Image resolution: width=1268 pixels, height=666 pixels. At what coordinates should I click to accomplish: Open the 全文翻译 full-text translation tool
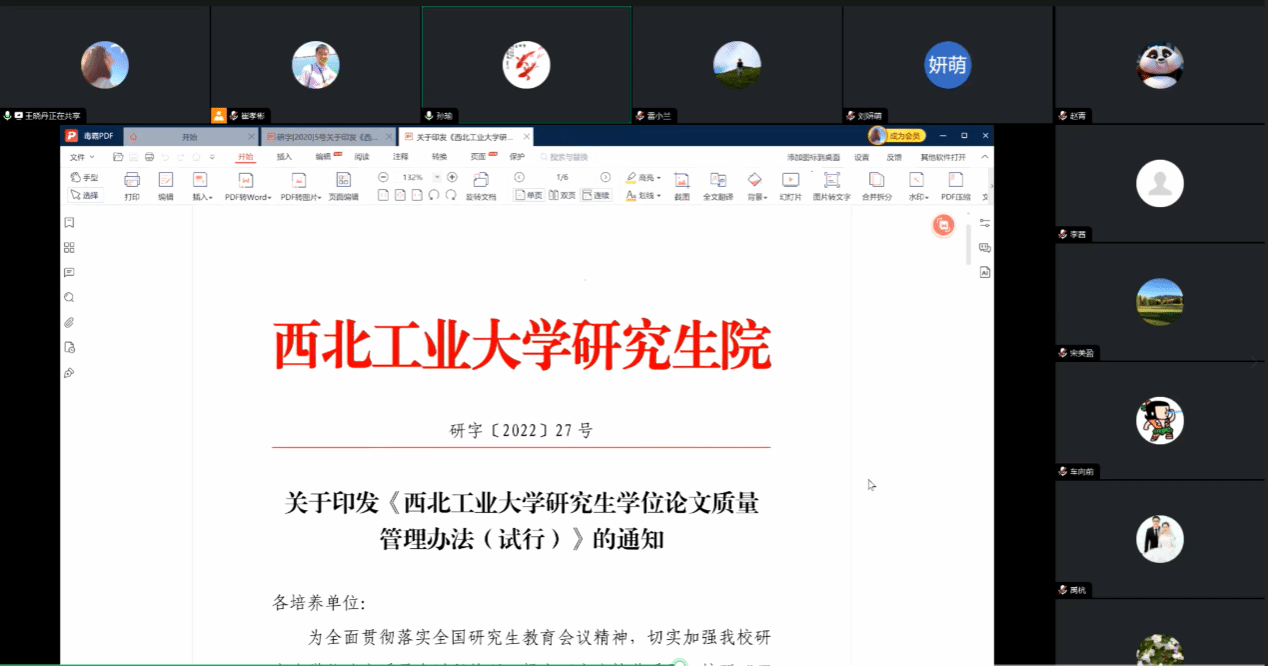(718, 185)
